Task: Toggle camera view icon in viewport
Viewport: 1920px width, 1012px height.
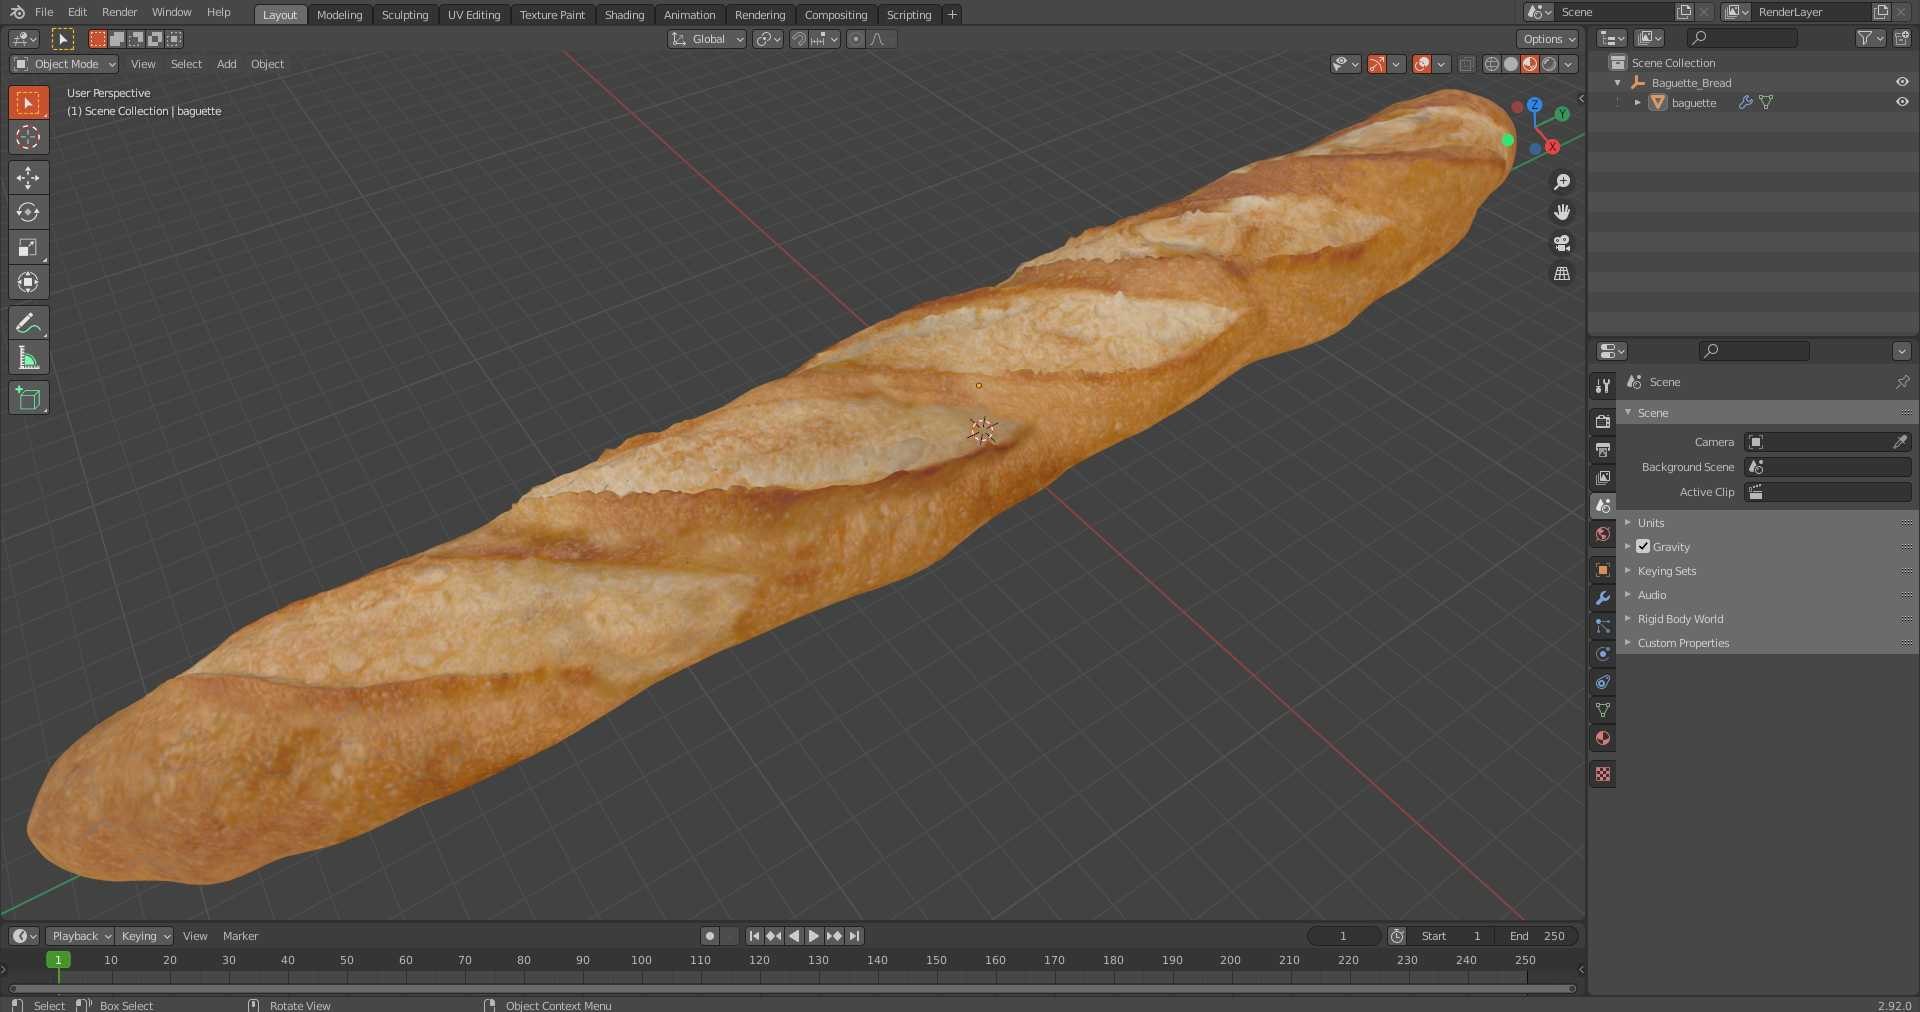Action: click(1562, 243)
